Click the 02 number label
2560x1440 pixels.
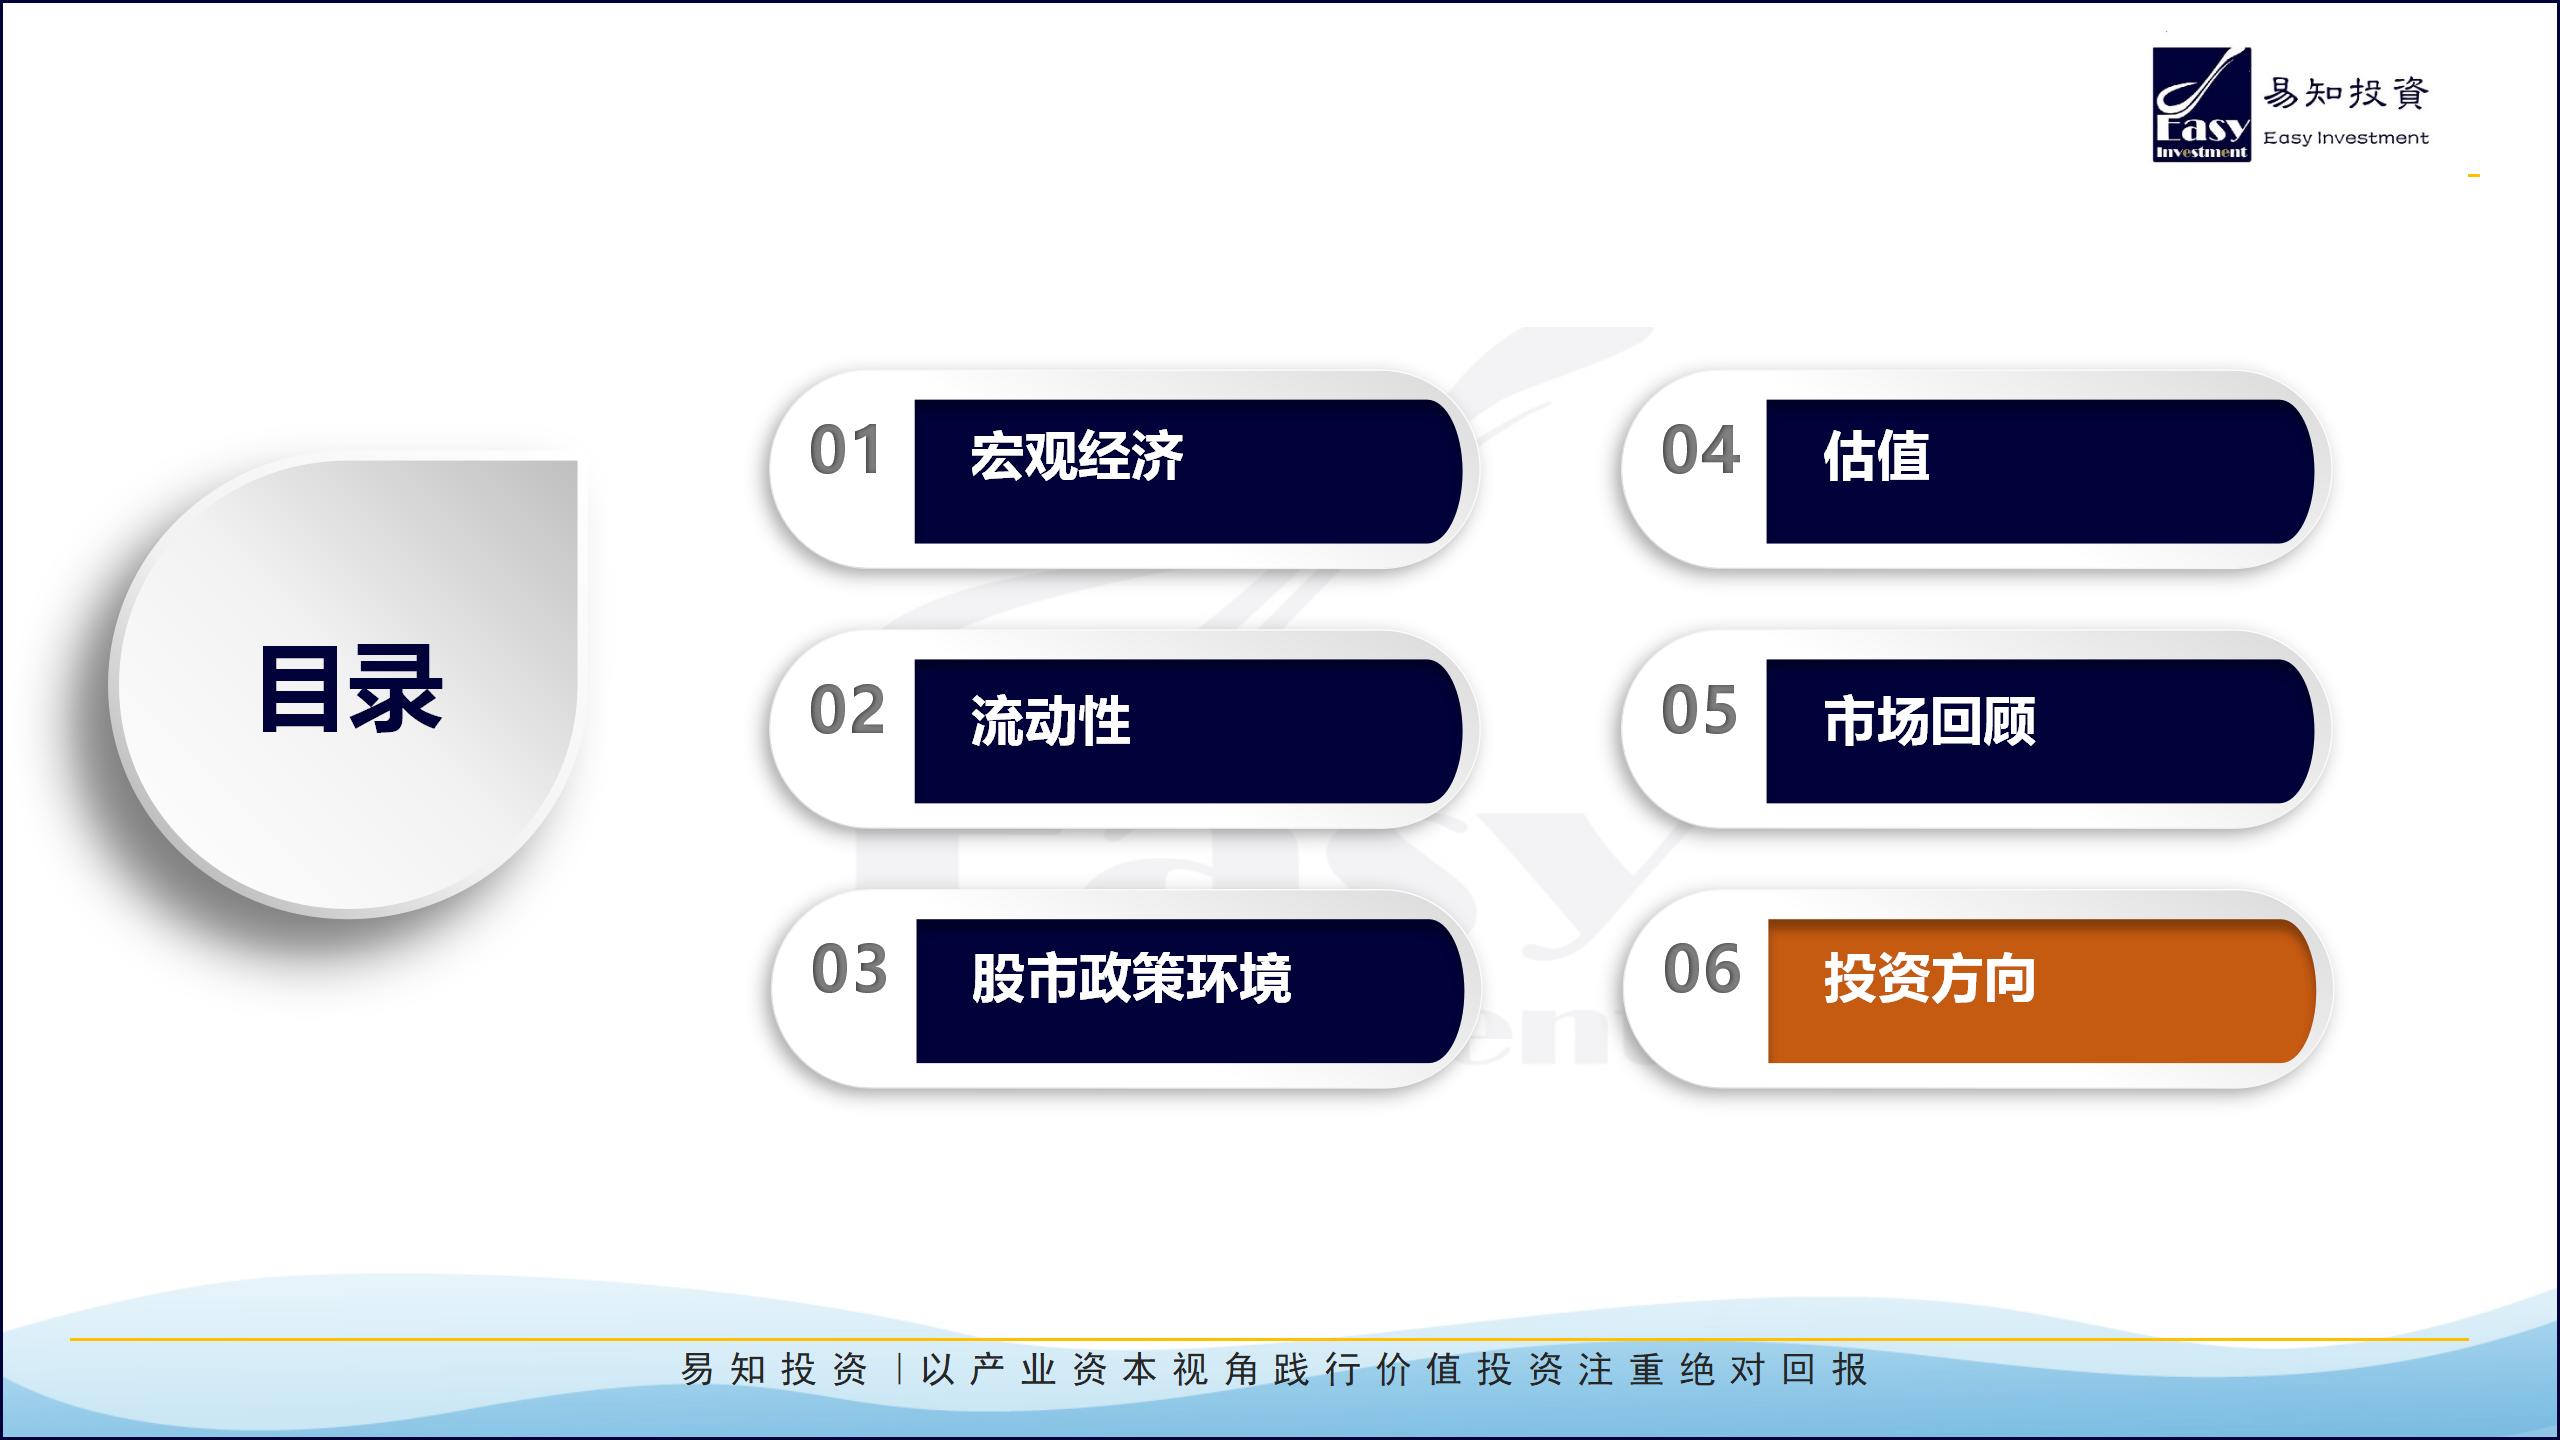(847, 710)
